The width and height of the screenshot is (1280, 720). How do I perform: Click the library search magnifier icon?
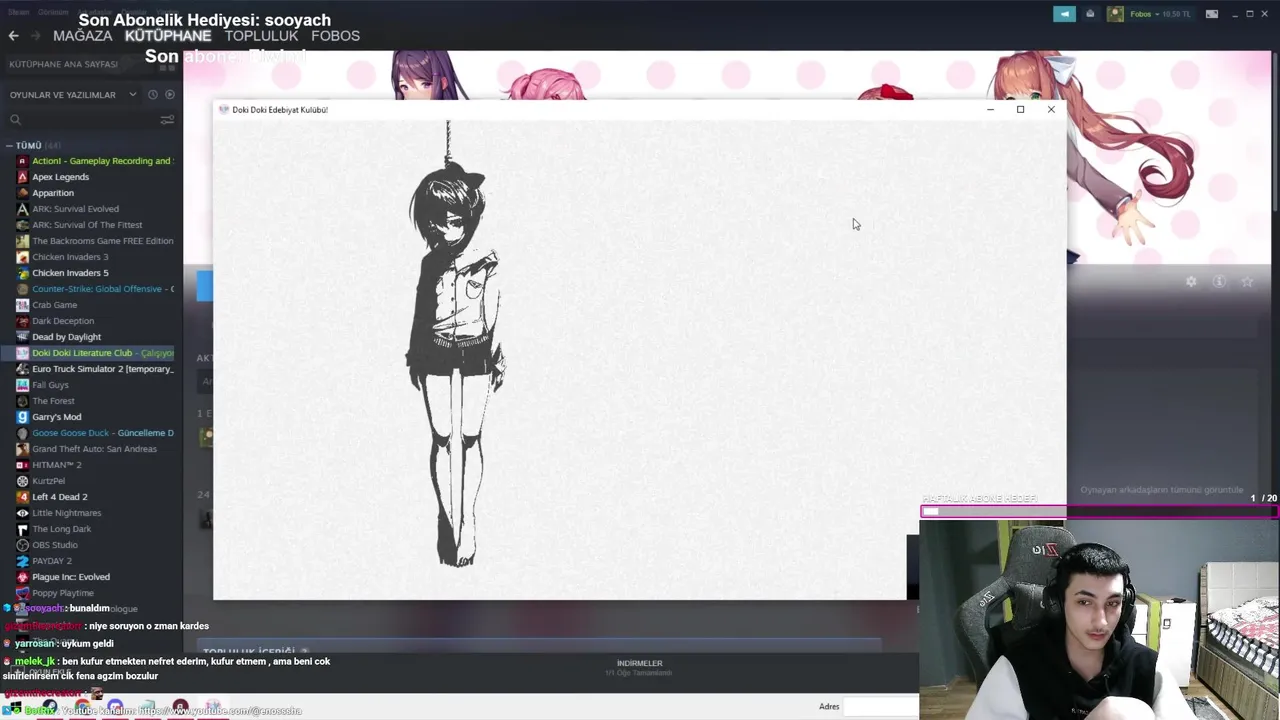click(15, 120)
